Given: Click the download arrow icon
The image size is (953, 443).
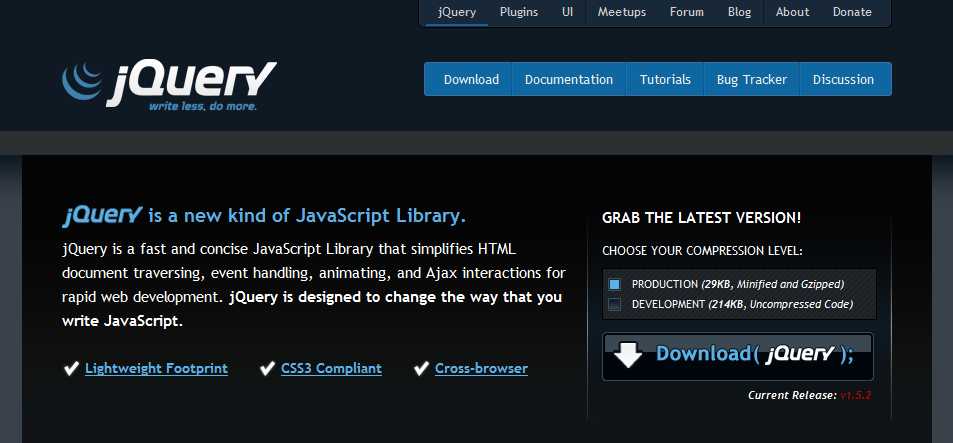Looking at the screenshot, I should [628, 354].
